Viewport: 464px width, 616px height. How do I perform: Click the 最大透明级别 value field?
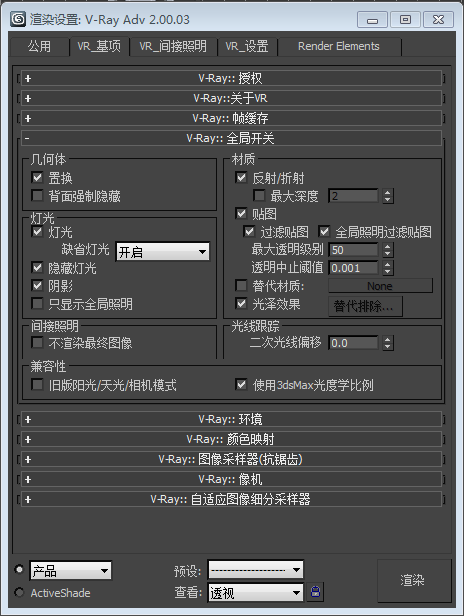pos(353,250)
